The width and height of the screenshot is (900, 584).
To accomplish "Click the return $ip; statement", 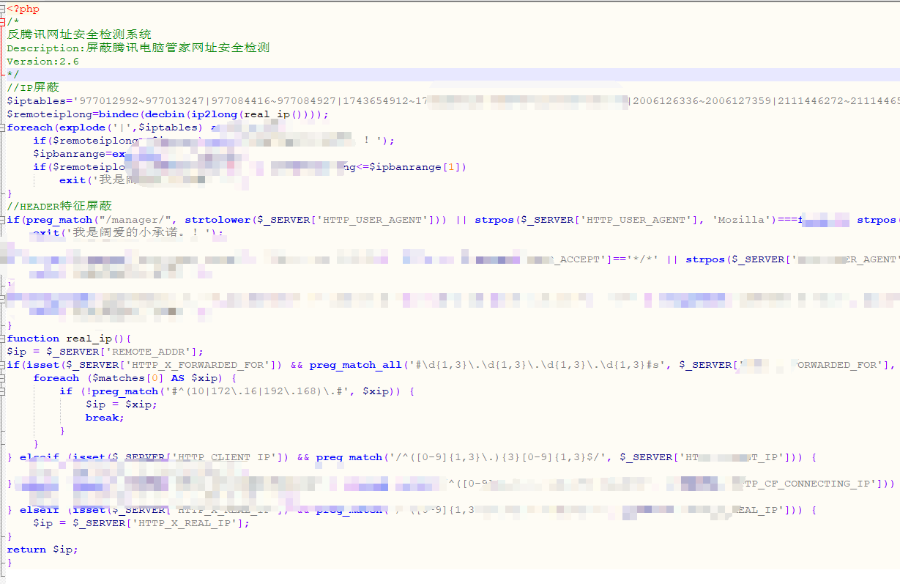I will pos(42,550).
